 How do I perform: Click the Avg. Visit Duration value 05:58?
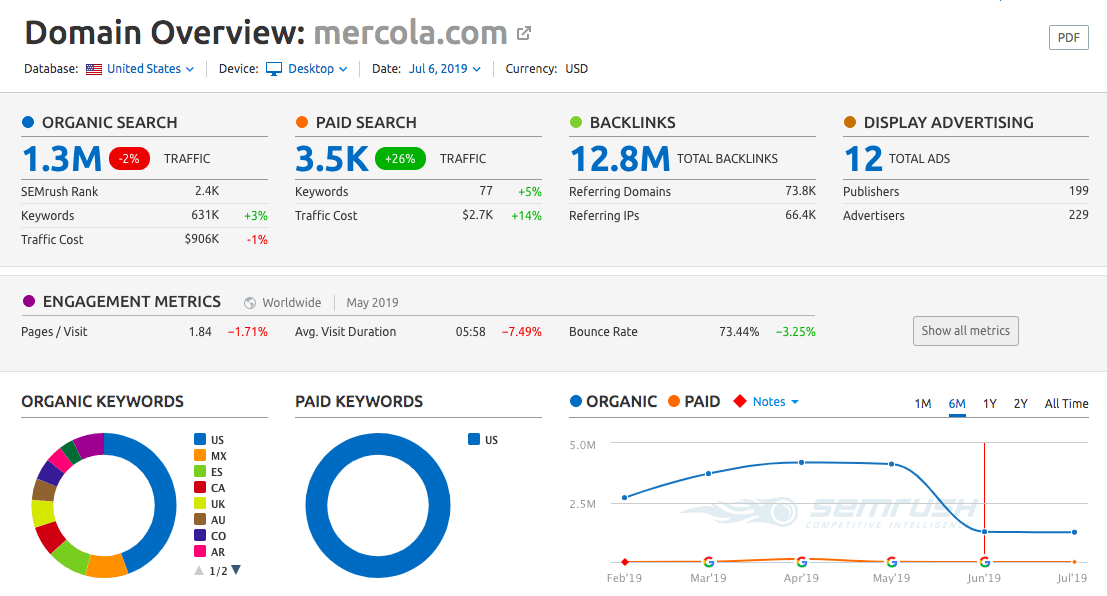470,332
